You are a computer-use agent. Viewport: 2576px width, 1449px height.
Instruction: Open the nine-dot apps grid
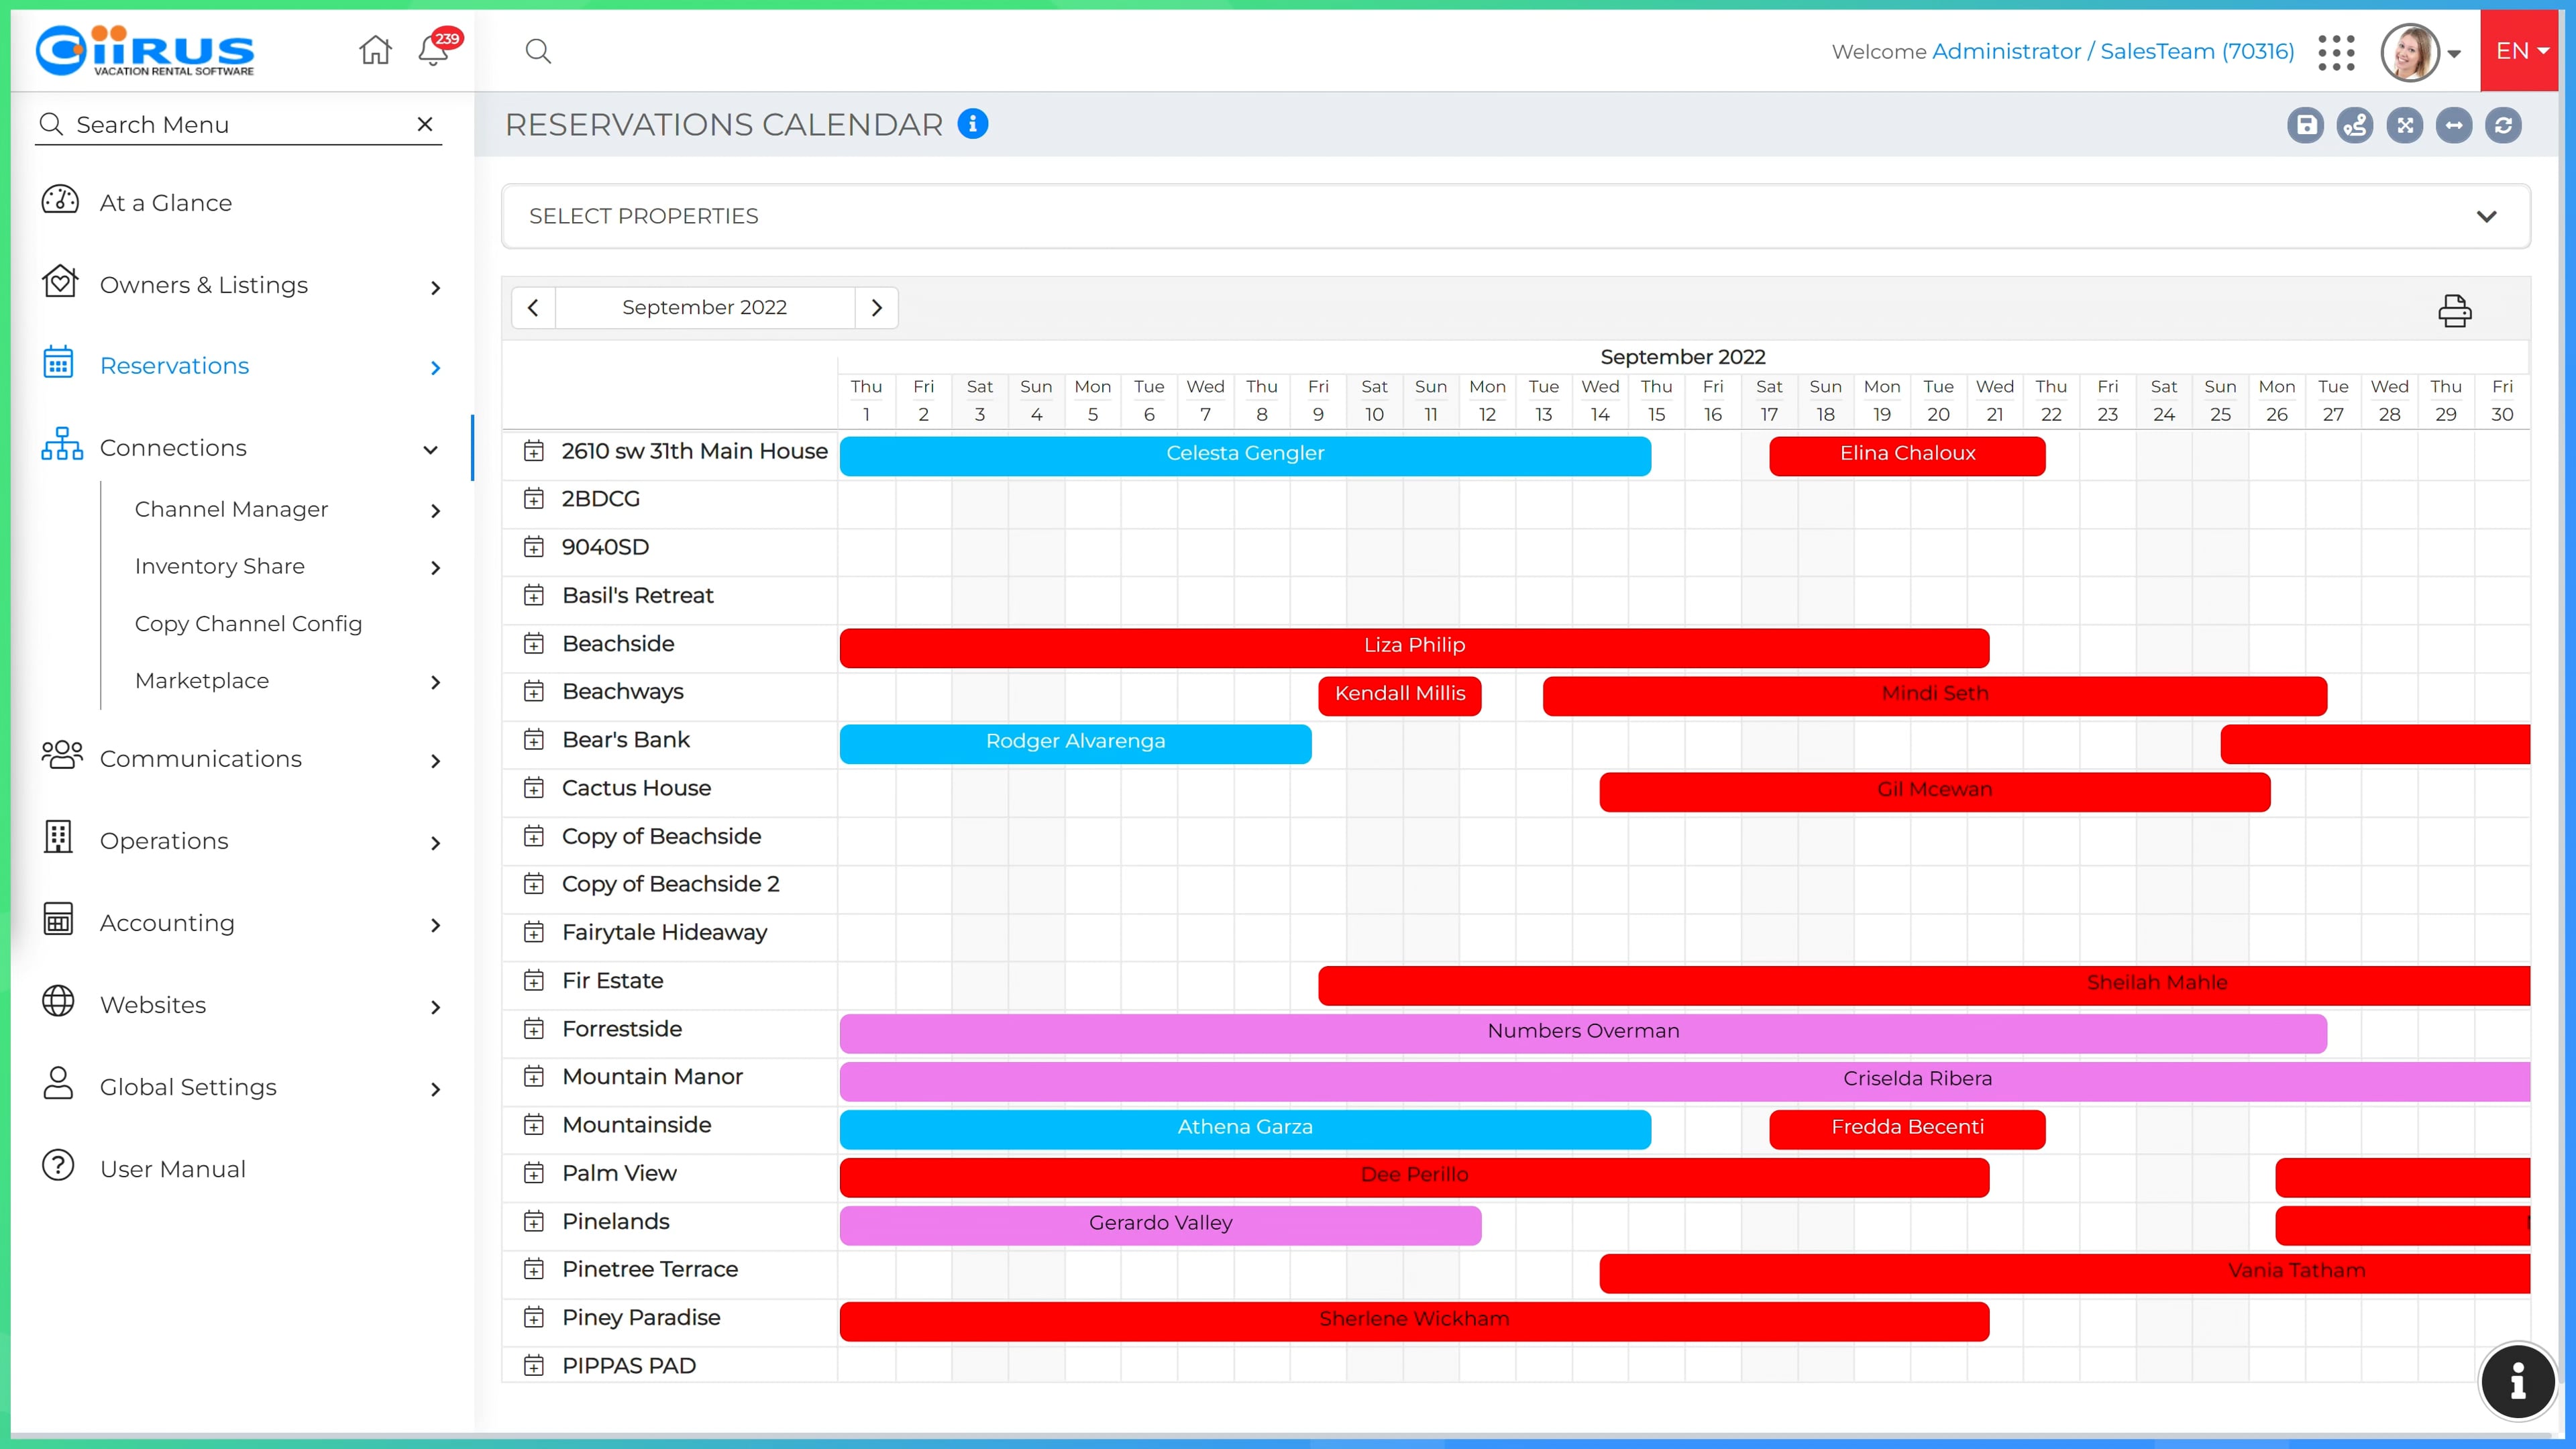2336,52
